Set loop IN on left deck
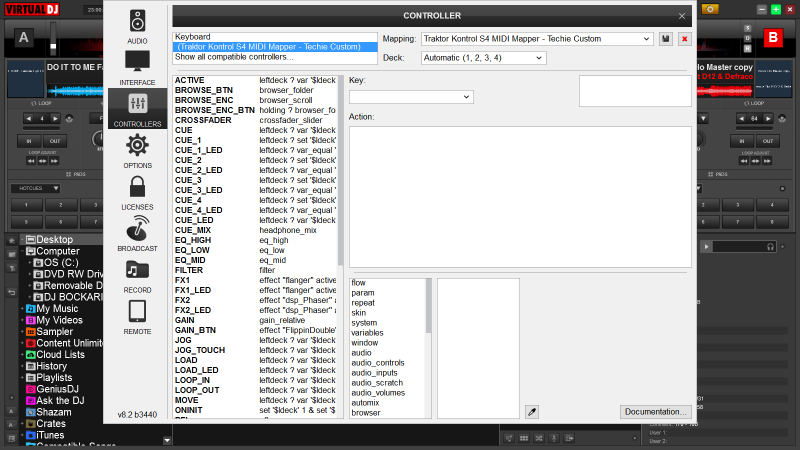800x450 pixels. click(x=29, y=141)
